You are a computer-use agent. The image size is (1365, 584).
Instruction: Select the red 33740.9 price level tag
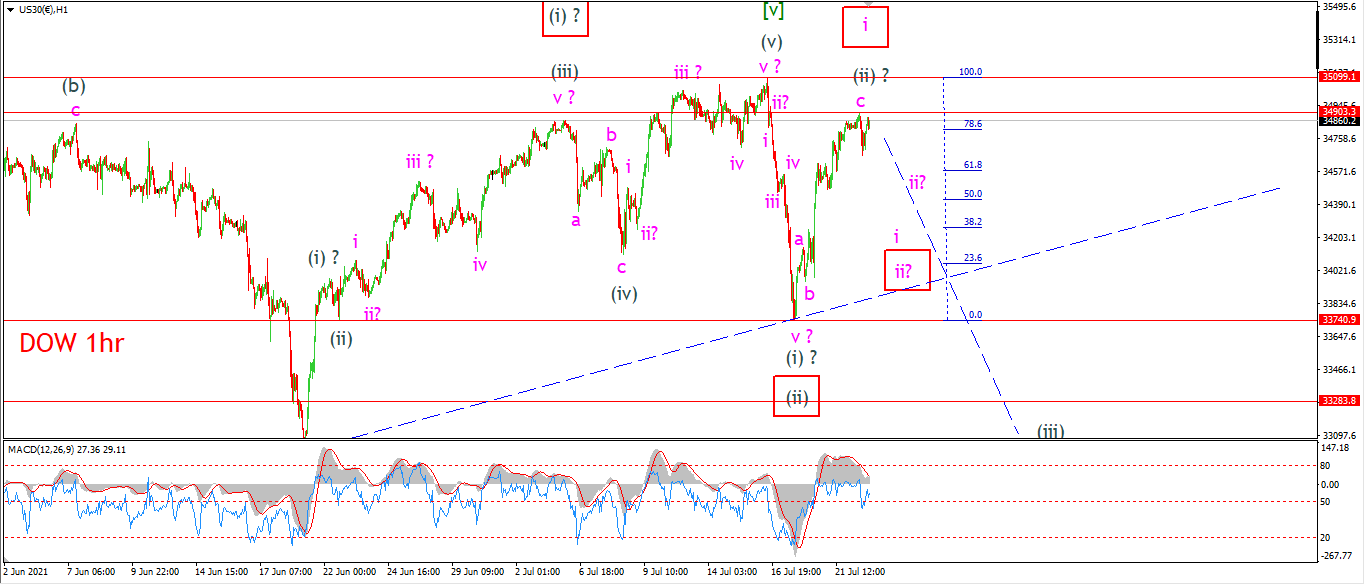pyautogui.click(x=1339, y=320)
